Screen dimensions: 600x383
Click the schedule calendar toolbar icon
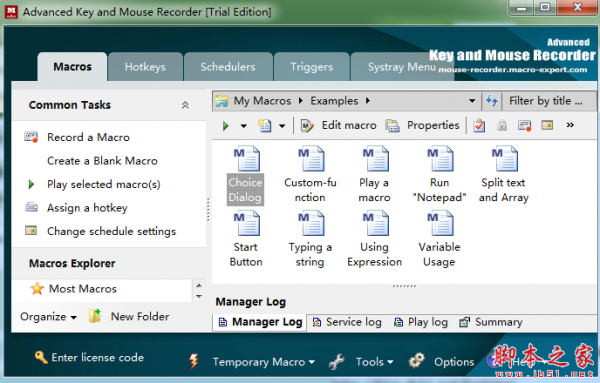547,125
